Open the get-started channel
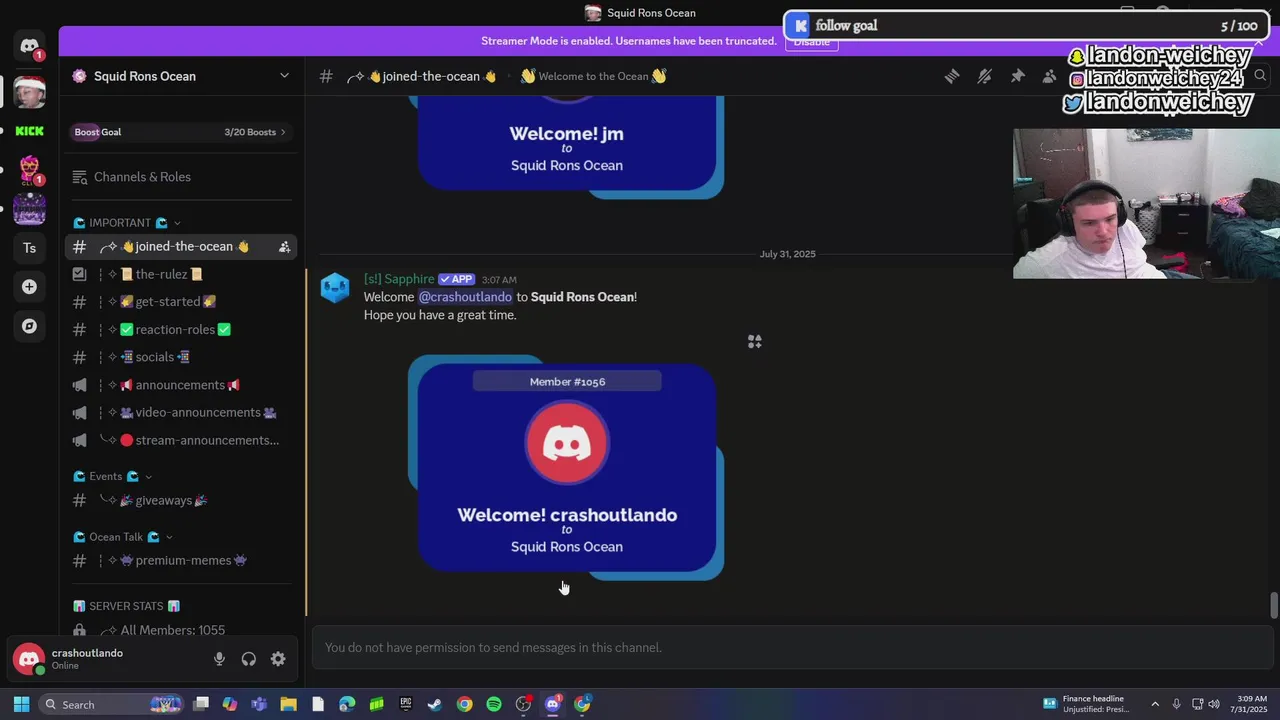This screenshot has height=720, width=1280. tap(182, 302)
